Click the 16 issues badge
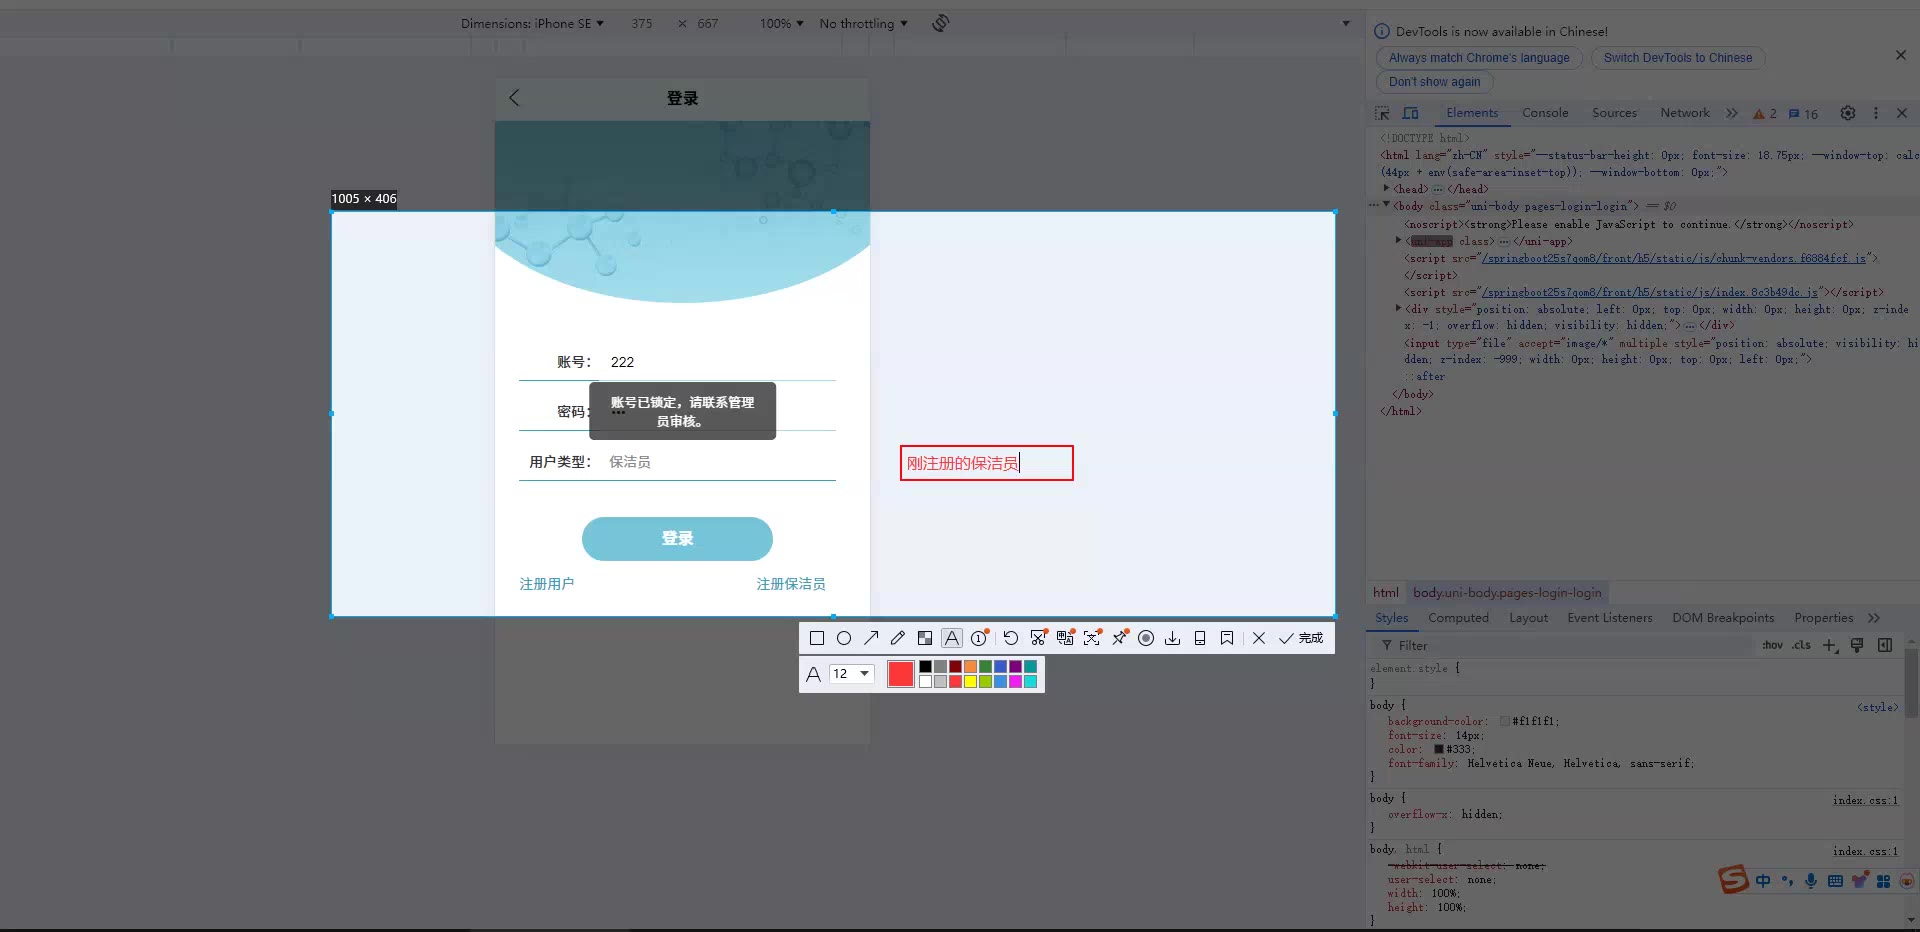This screenshot has width=1920, height=932. [1804, 114]
